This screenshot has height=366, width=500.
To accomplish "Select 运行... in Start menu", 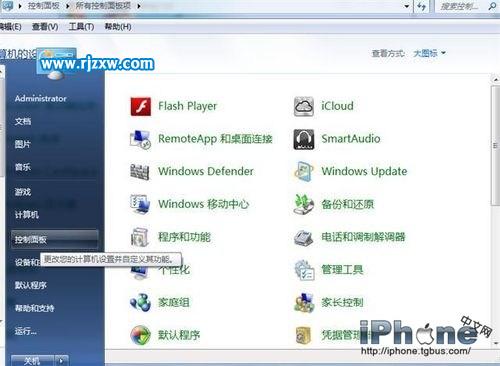I will click(26, 331).
